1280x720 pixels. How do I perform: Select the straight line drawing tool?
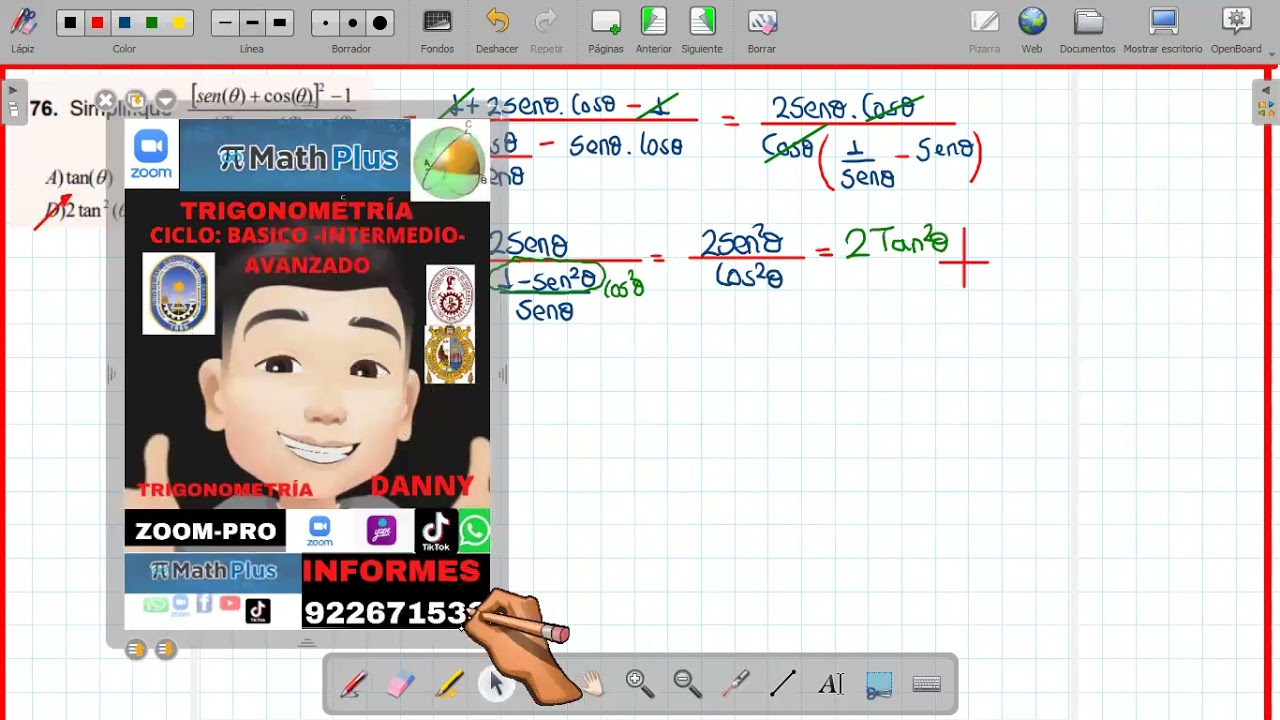pos(783,684)
